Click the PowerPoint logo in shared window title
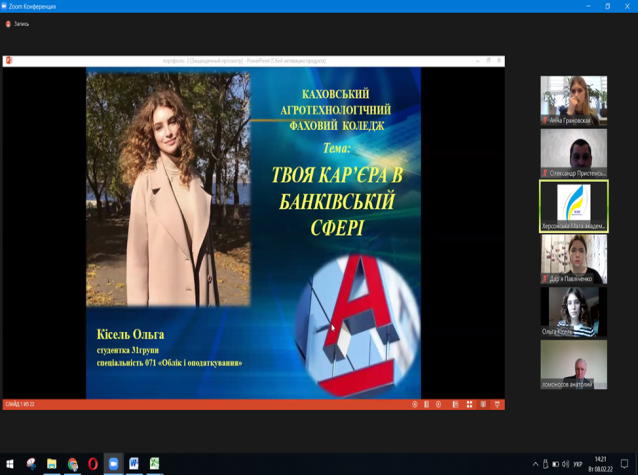This screenshot has width=638, height=475. tap(9, 61)
